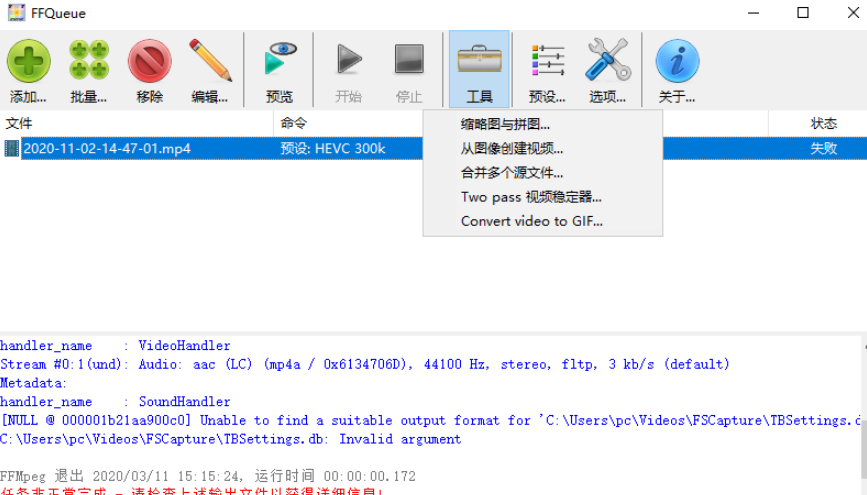
Task: Click the Stream #0:1 Audio aac log line
Action: (x=364, y=364)
